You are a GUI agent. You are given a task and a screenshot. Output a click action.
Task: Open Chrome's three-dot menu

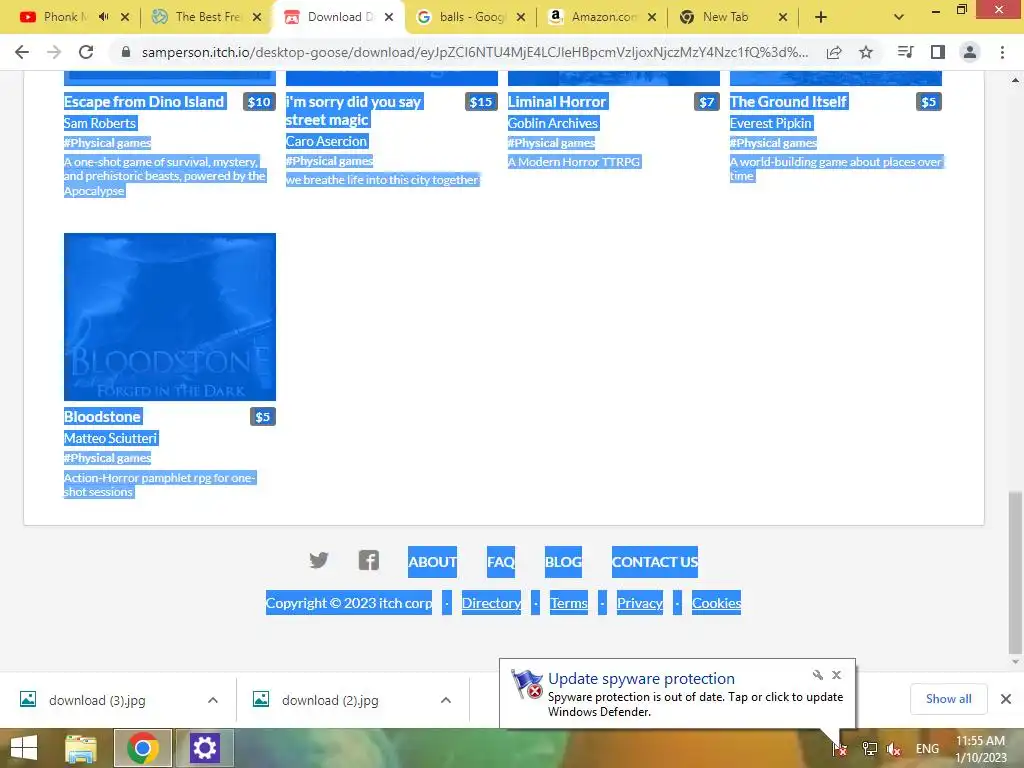[1002, 52]
